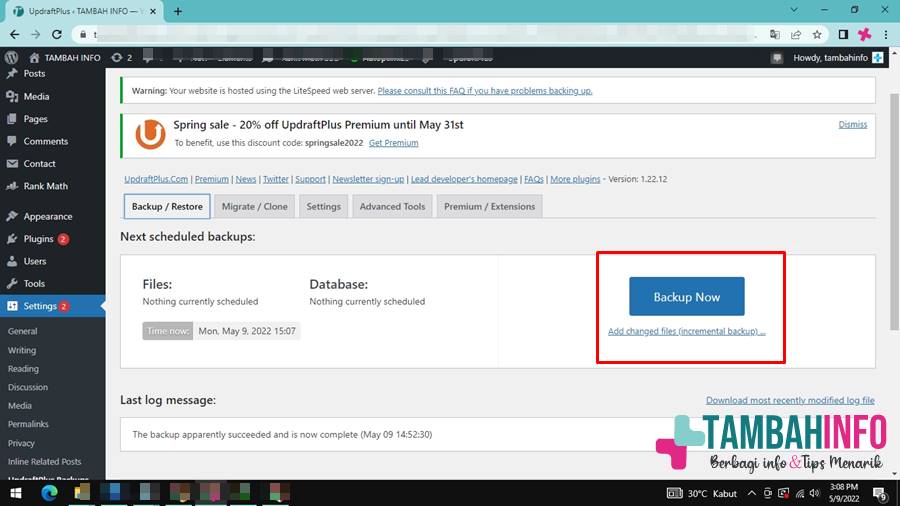
Task: Launch Microsoft Edge from the taskbar
Action: (49, 493)
